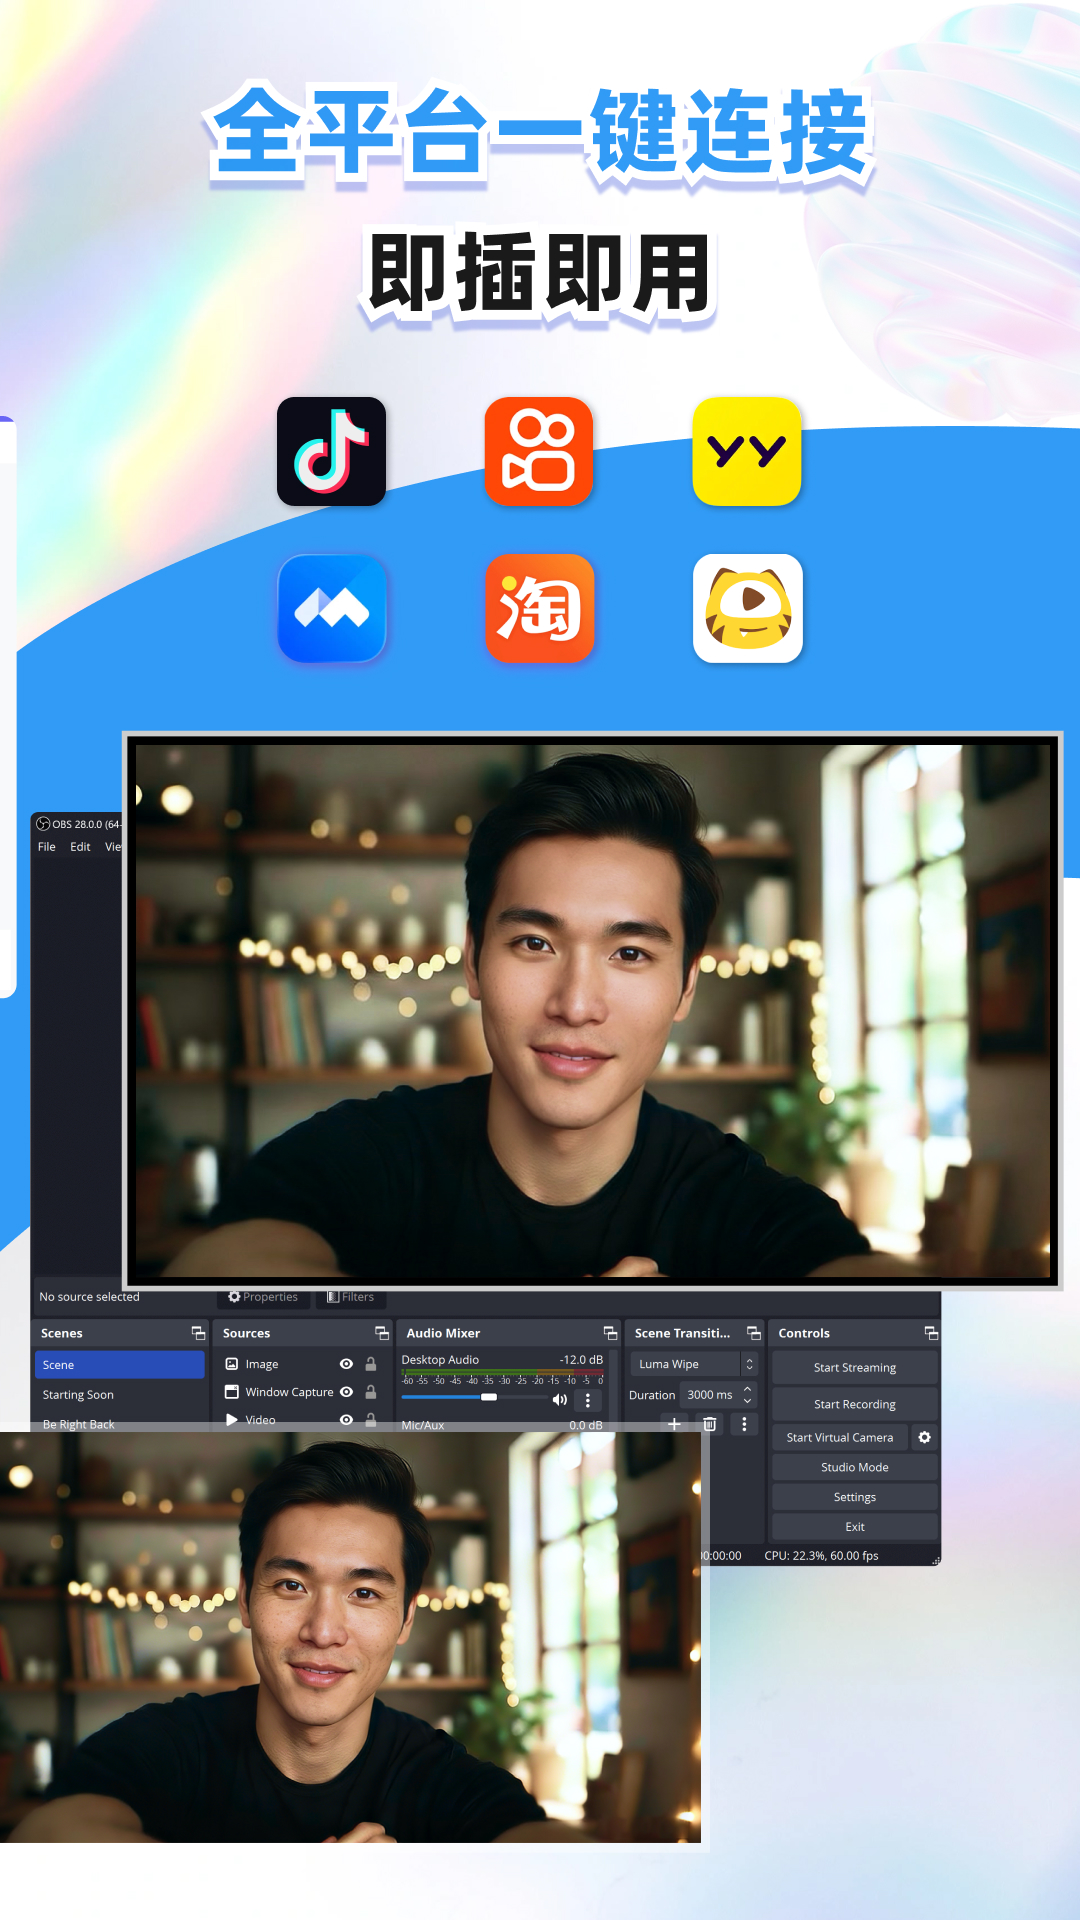Click the '即插即用' headline text
The width and height of the screenshot is (1080, 1920).
point(540,274)
